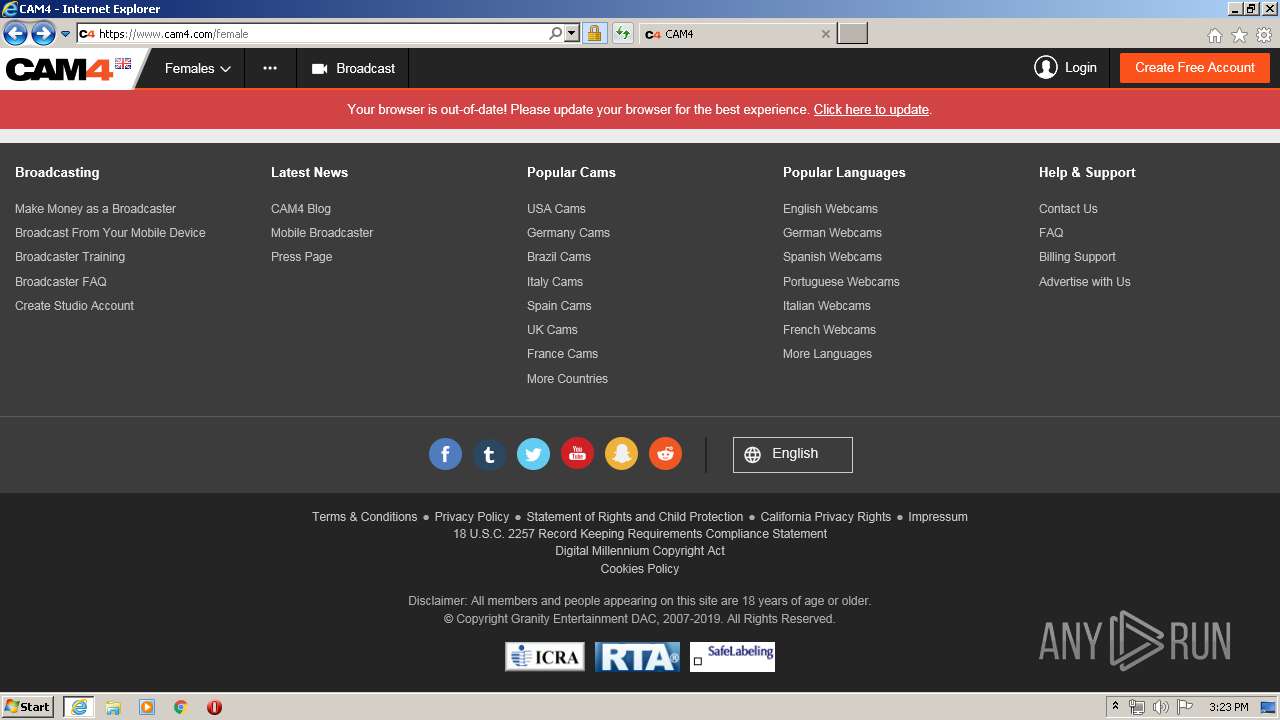The width and height of the screenshot is (1280, 720).
Task: Open the YouTube social icon
Action: click(577, 454)
